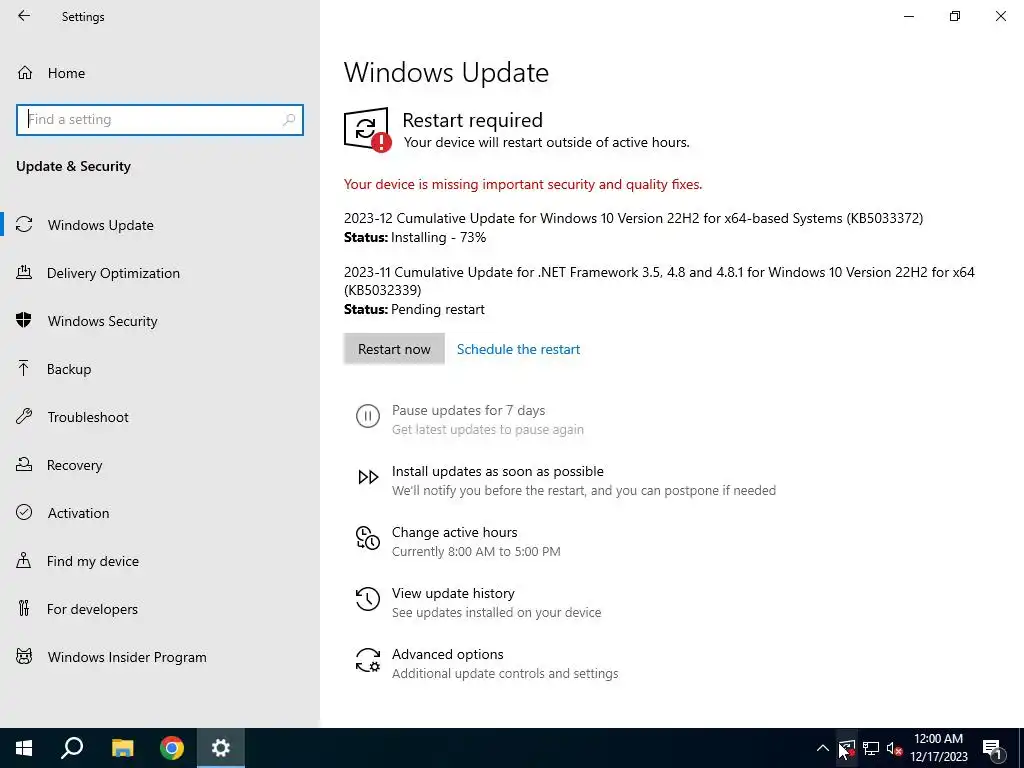1024x768 pixels.
Task: Click the KB5033372 cumulative update text
Action: tap(633, 218)
